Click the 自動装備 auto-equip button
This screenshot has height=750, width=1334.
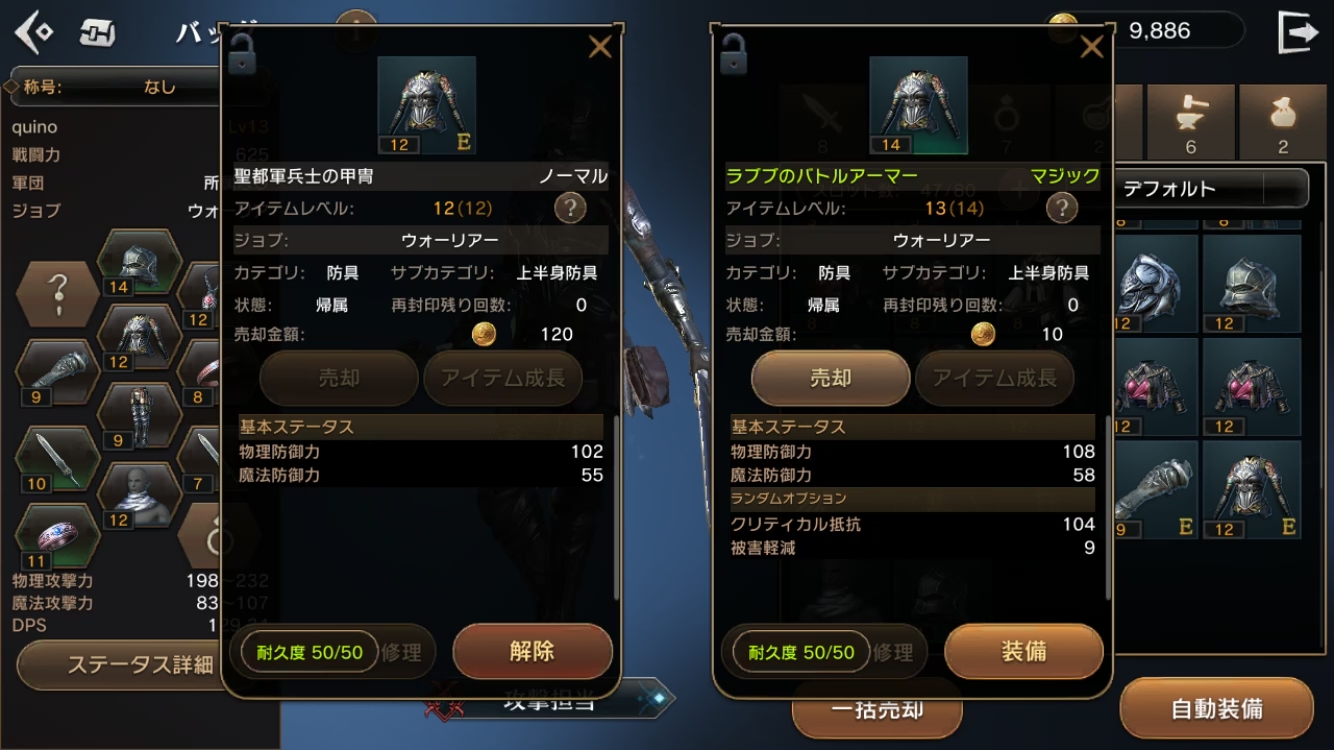point(1217,709)
